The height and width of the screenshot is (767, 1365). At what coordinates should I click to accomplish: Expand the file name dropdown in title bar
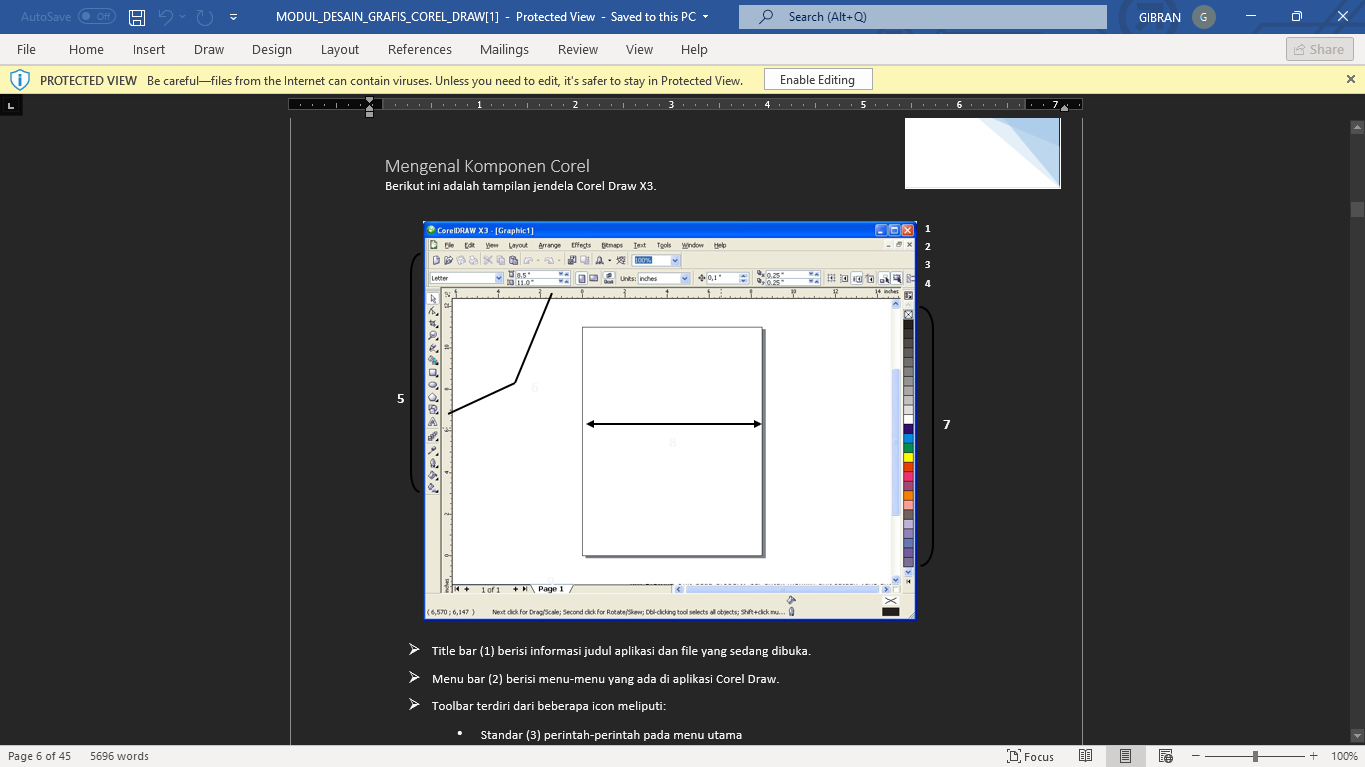tap(705, 17)
